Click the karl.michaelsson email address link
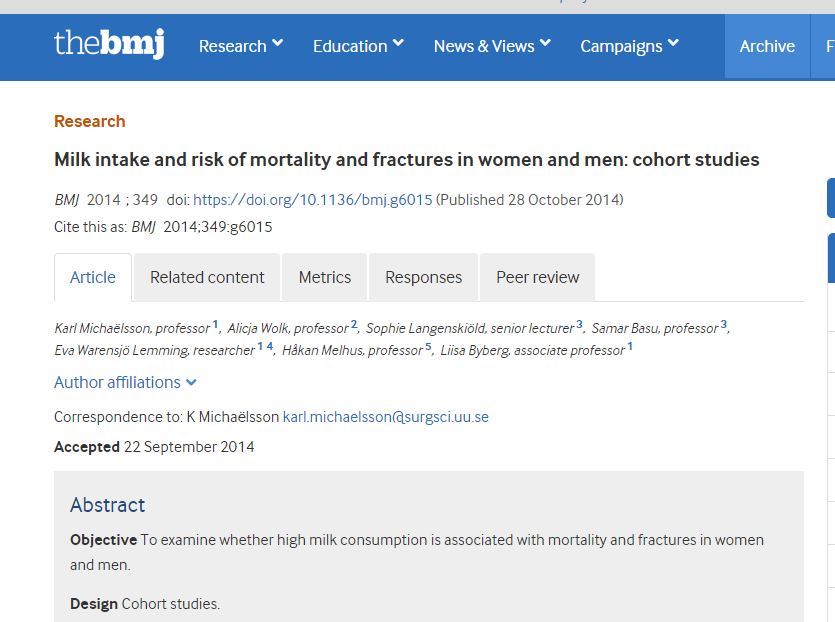The image size is (835, 622). click(386, 416)
